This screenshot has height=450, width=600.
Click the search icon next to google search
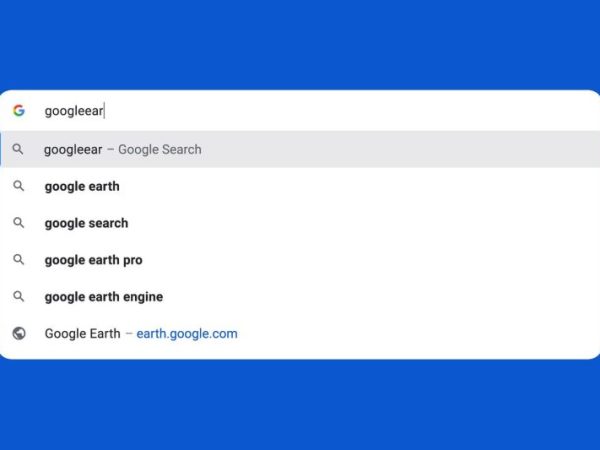coord(19,223)
